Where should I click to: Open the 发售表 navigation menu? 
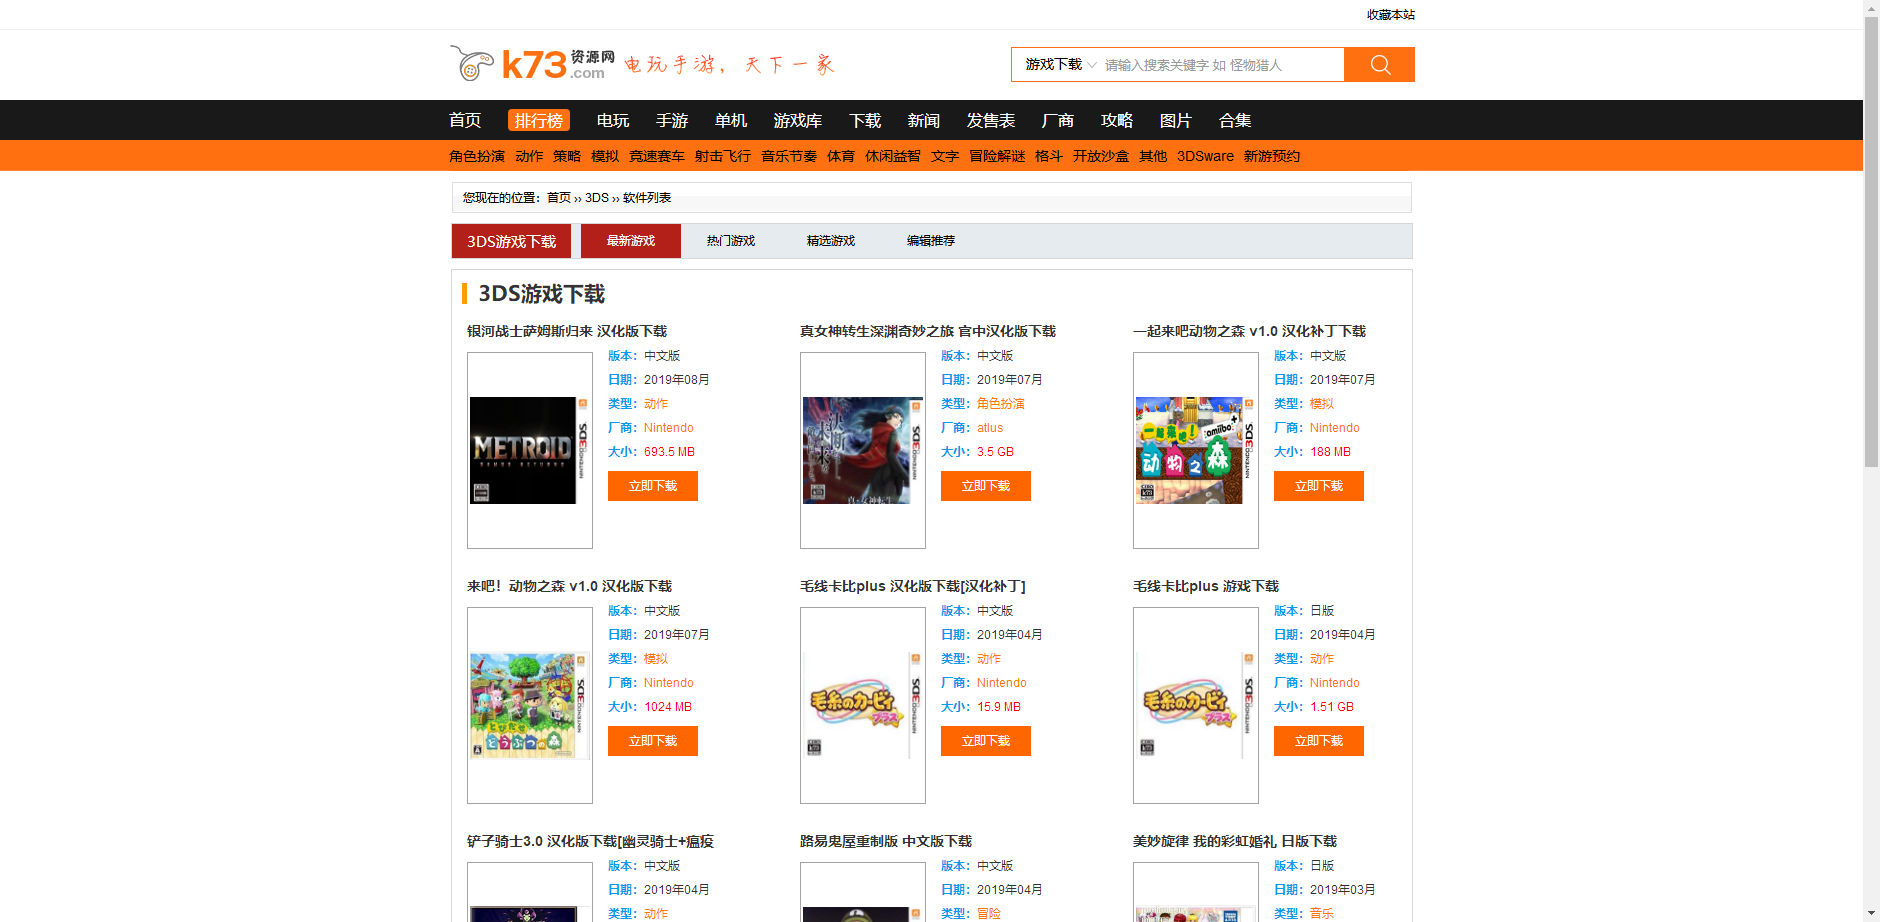990,119
